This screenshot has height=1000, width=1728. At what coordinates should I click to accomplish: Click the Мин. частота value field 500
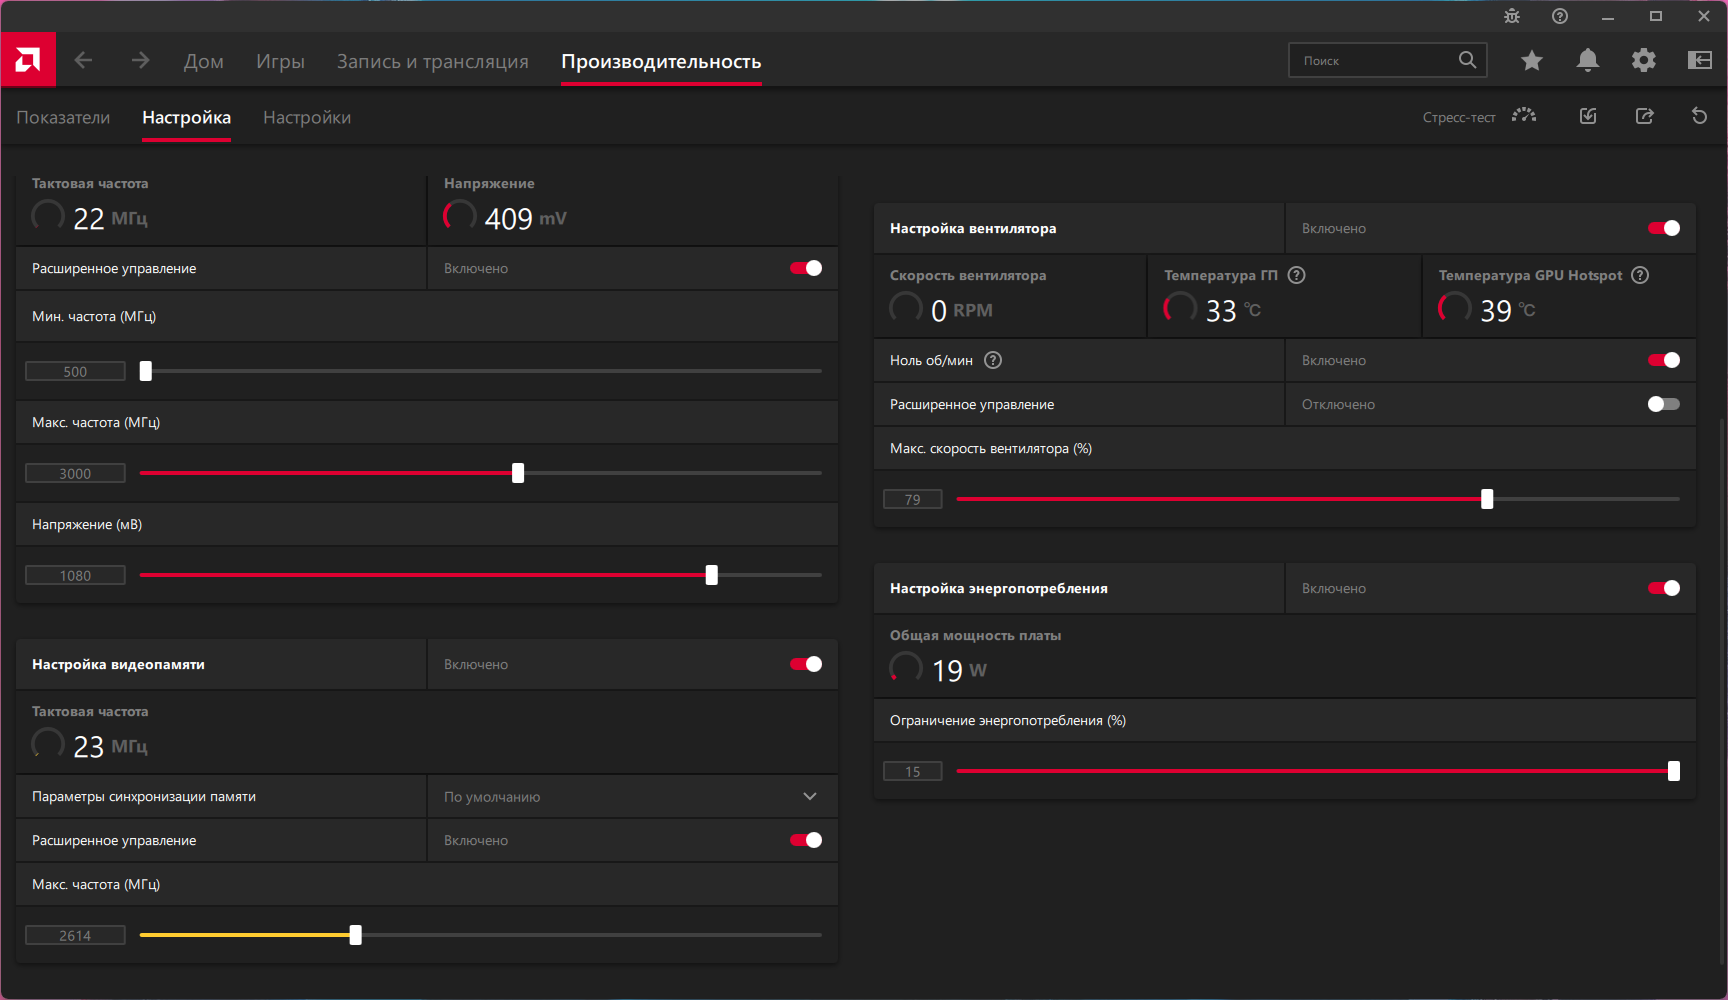(75, 371)
